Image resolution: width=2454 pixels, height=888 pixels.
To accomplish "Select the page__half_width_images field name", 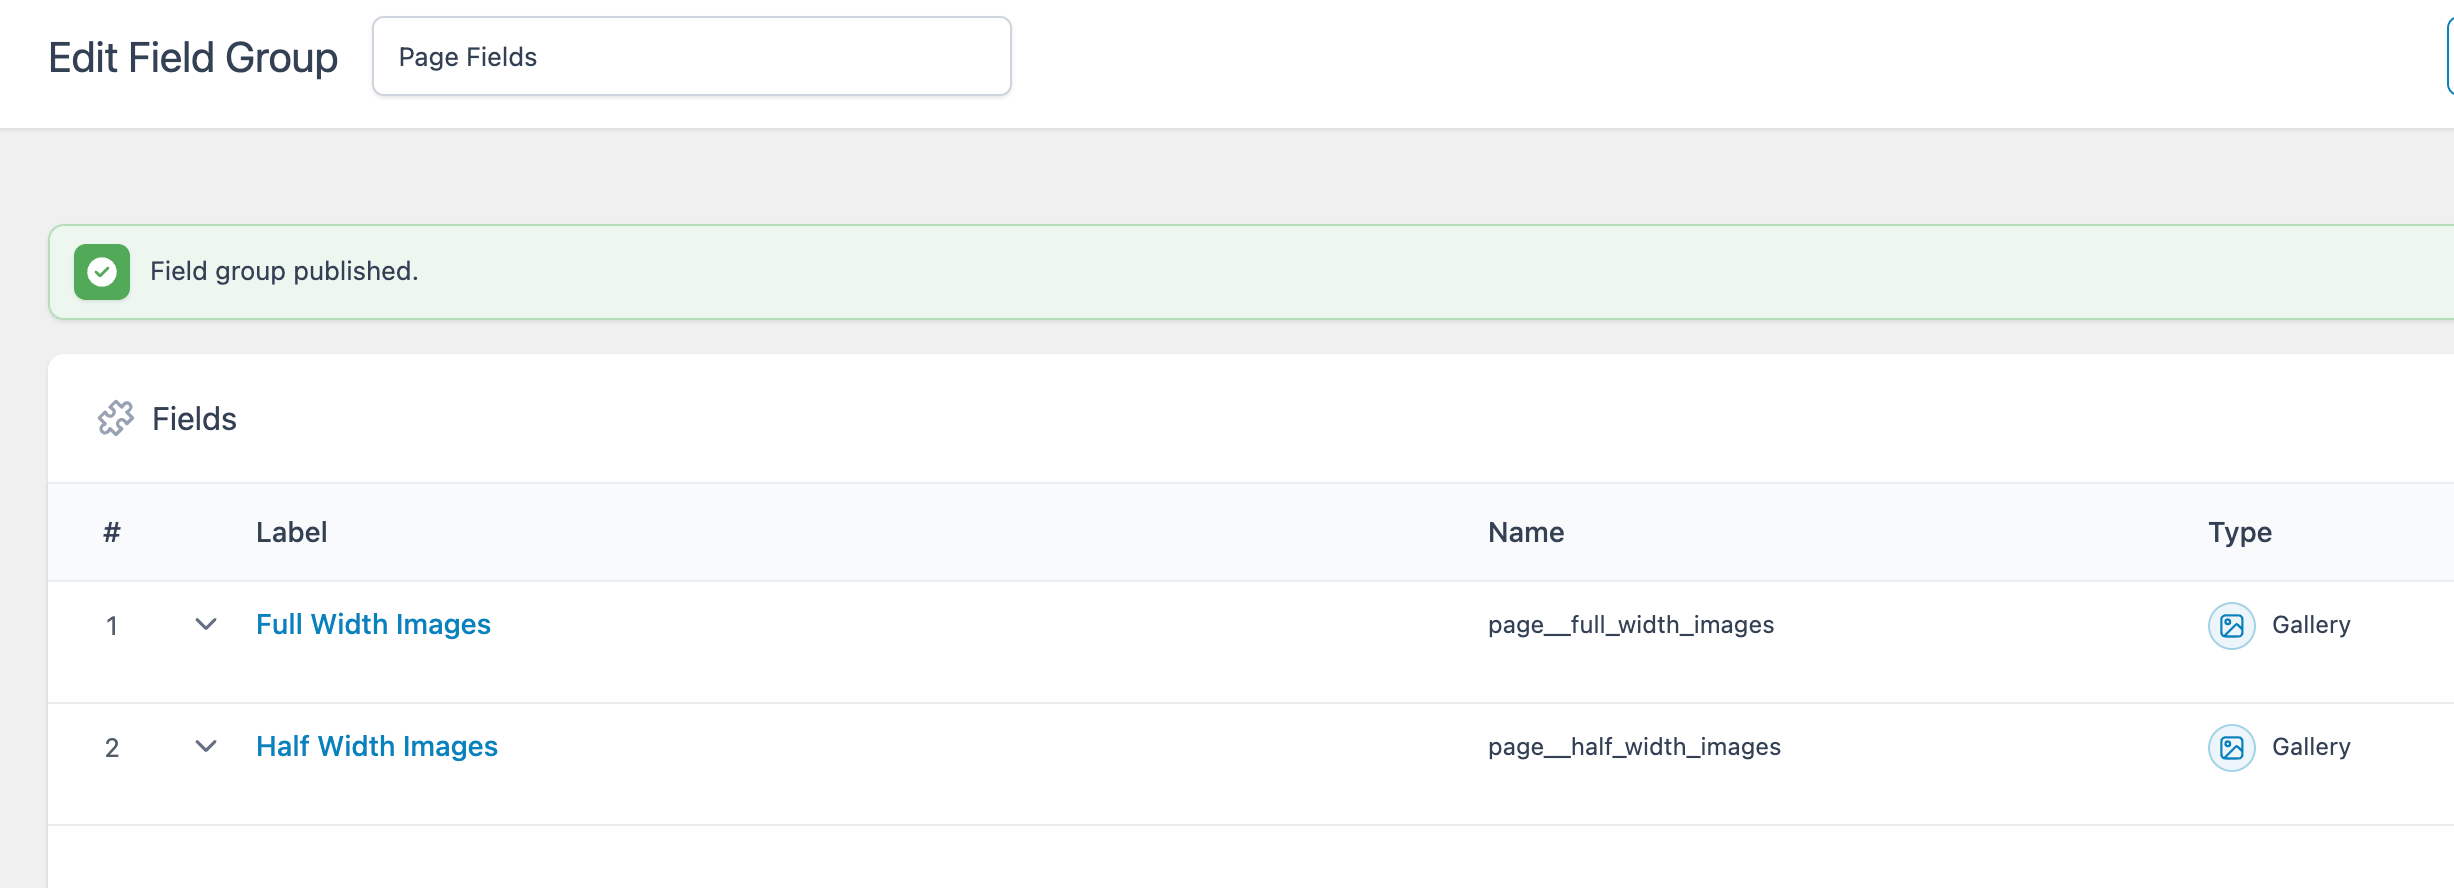I will click(x=1634, y=747).
